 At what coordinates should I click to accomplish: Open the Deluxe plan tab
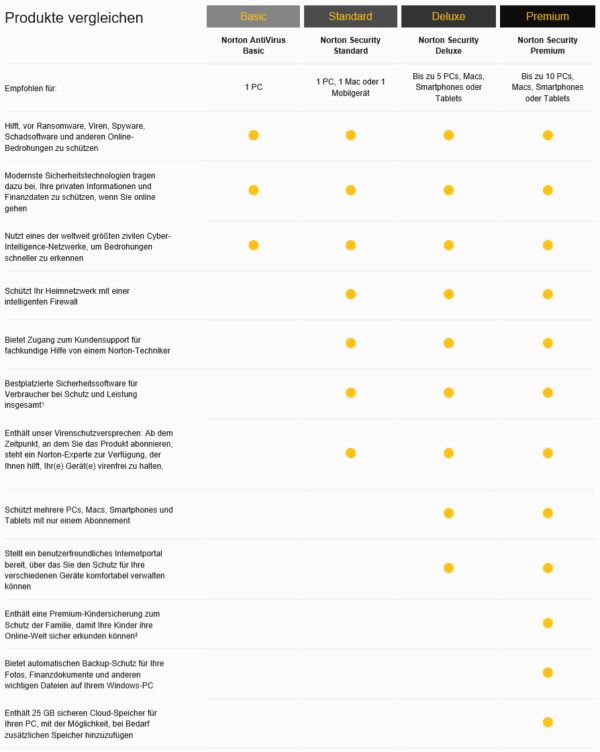tap(447, 16)
